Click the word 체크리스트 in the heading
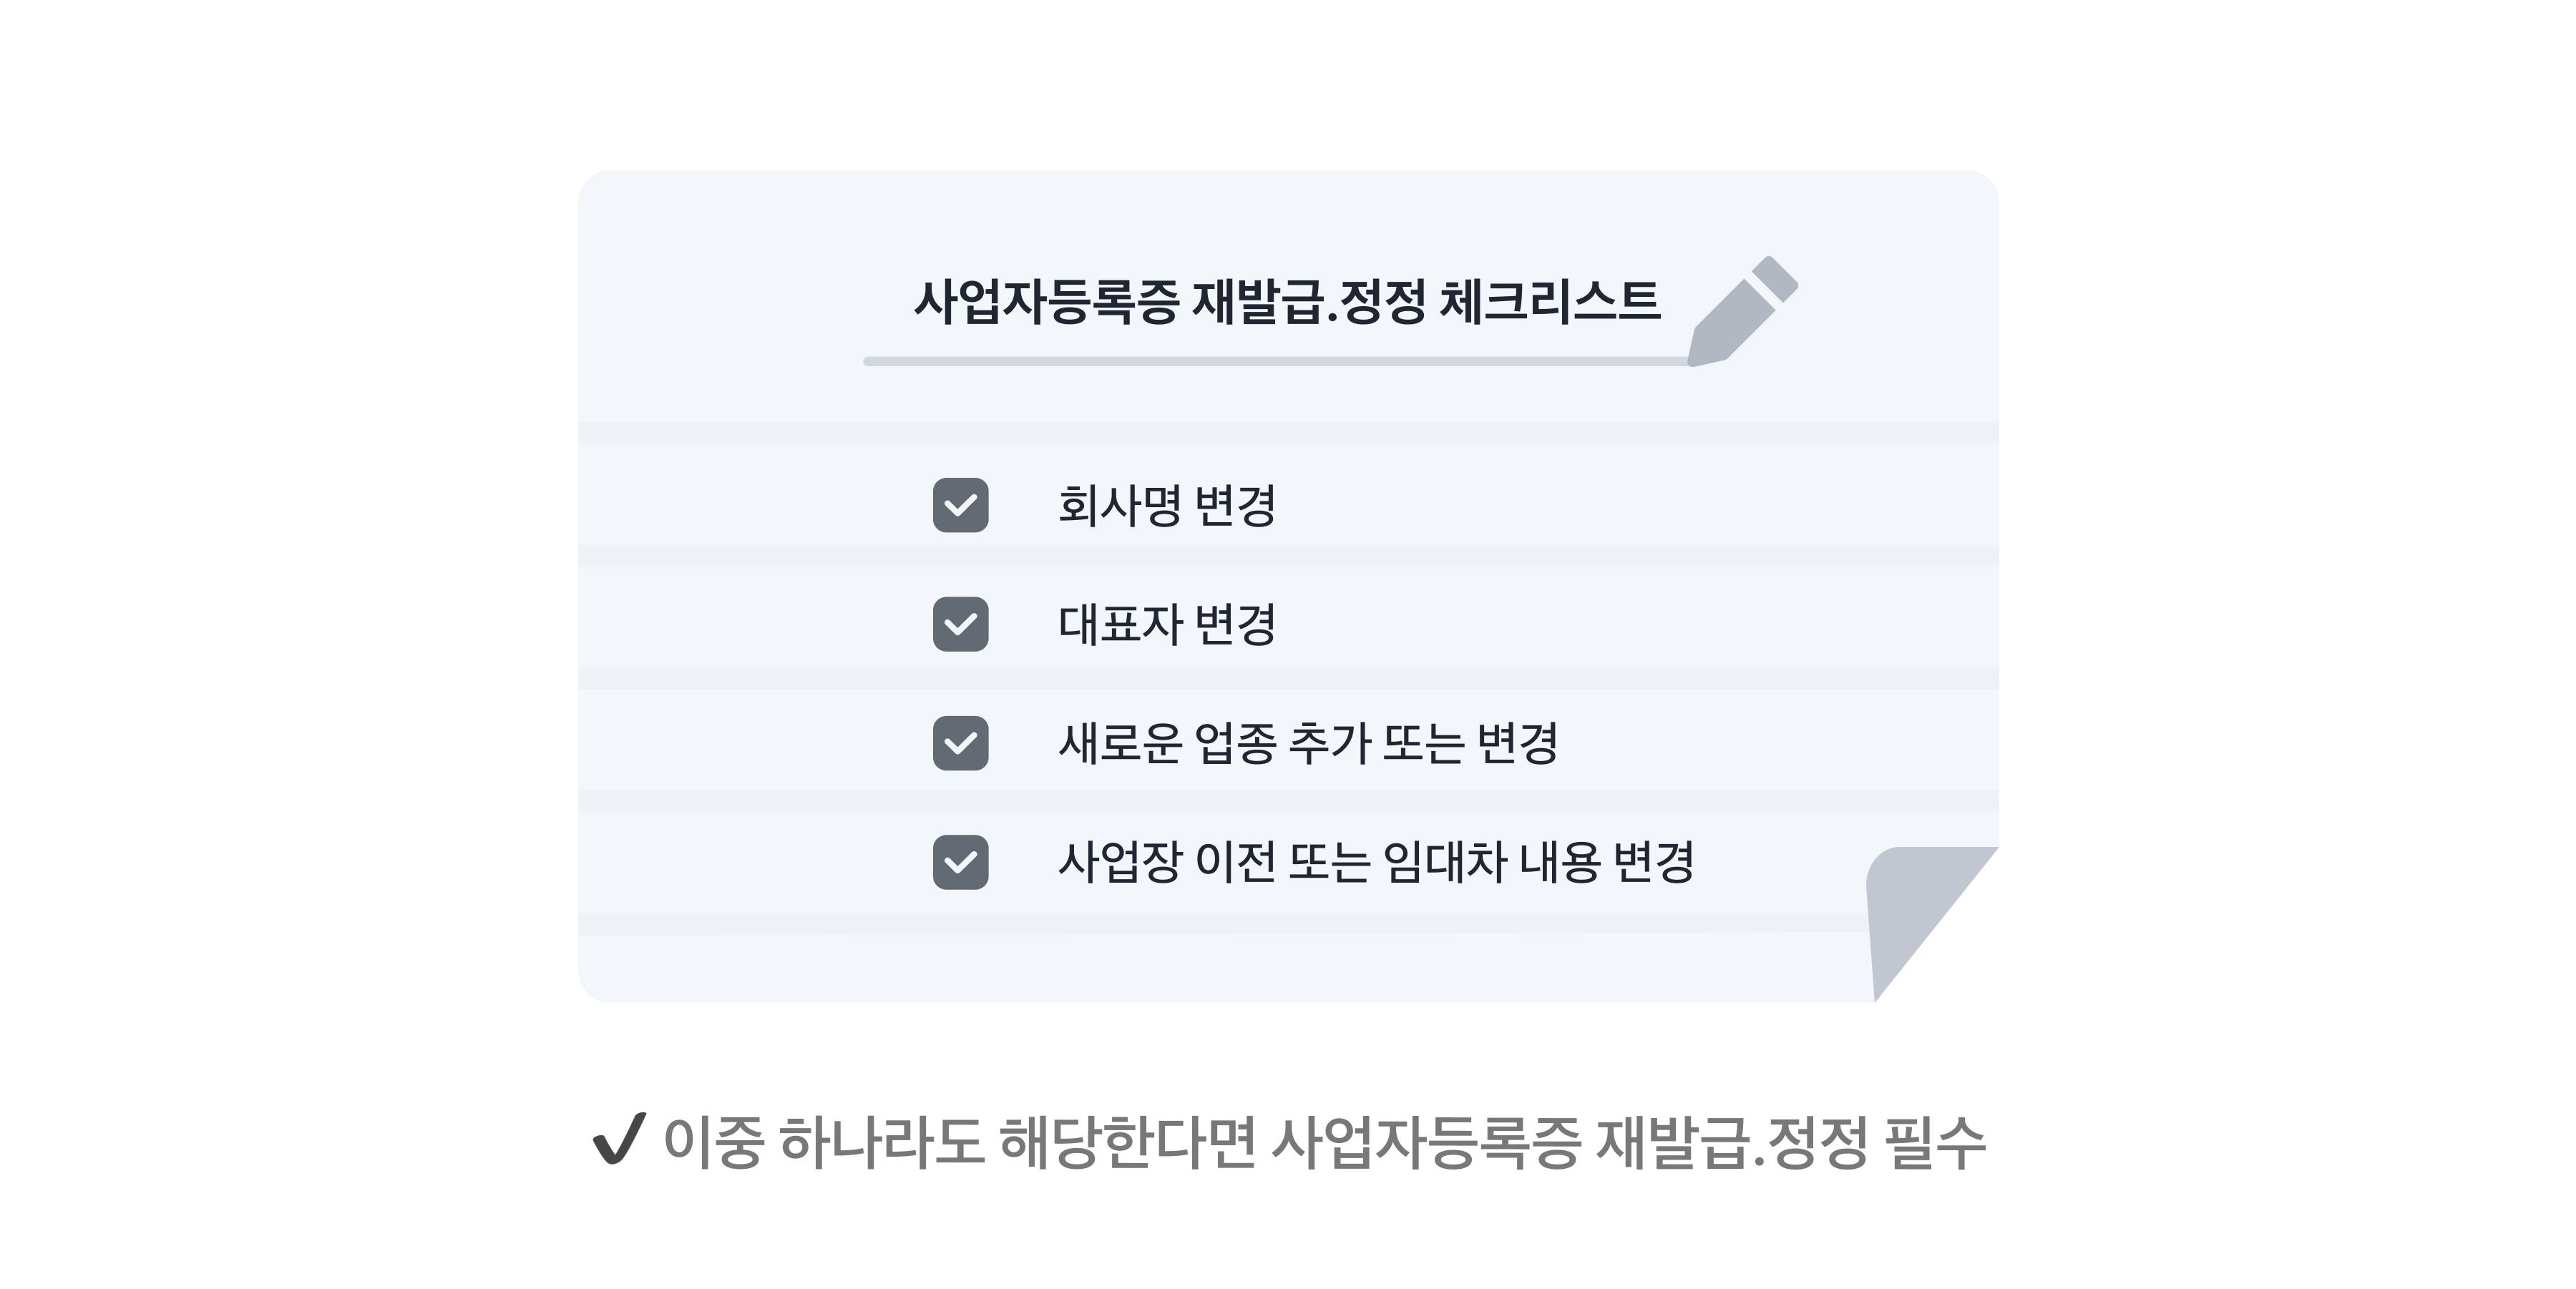The width and height of the screenshot is (2576, 1289). [1550, 301]
